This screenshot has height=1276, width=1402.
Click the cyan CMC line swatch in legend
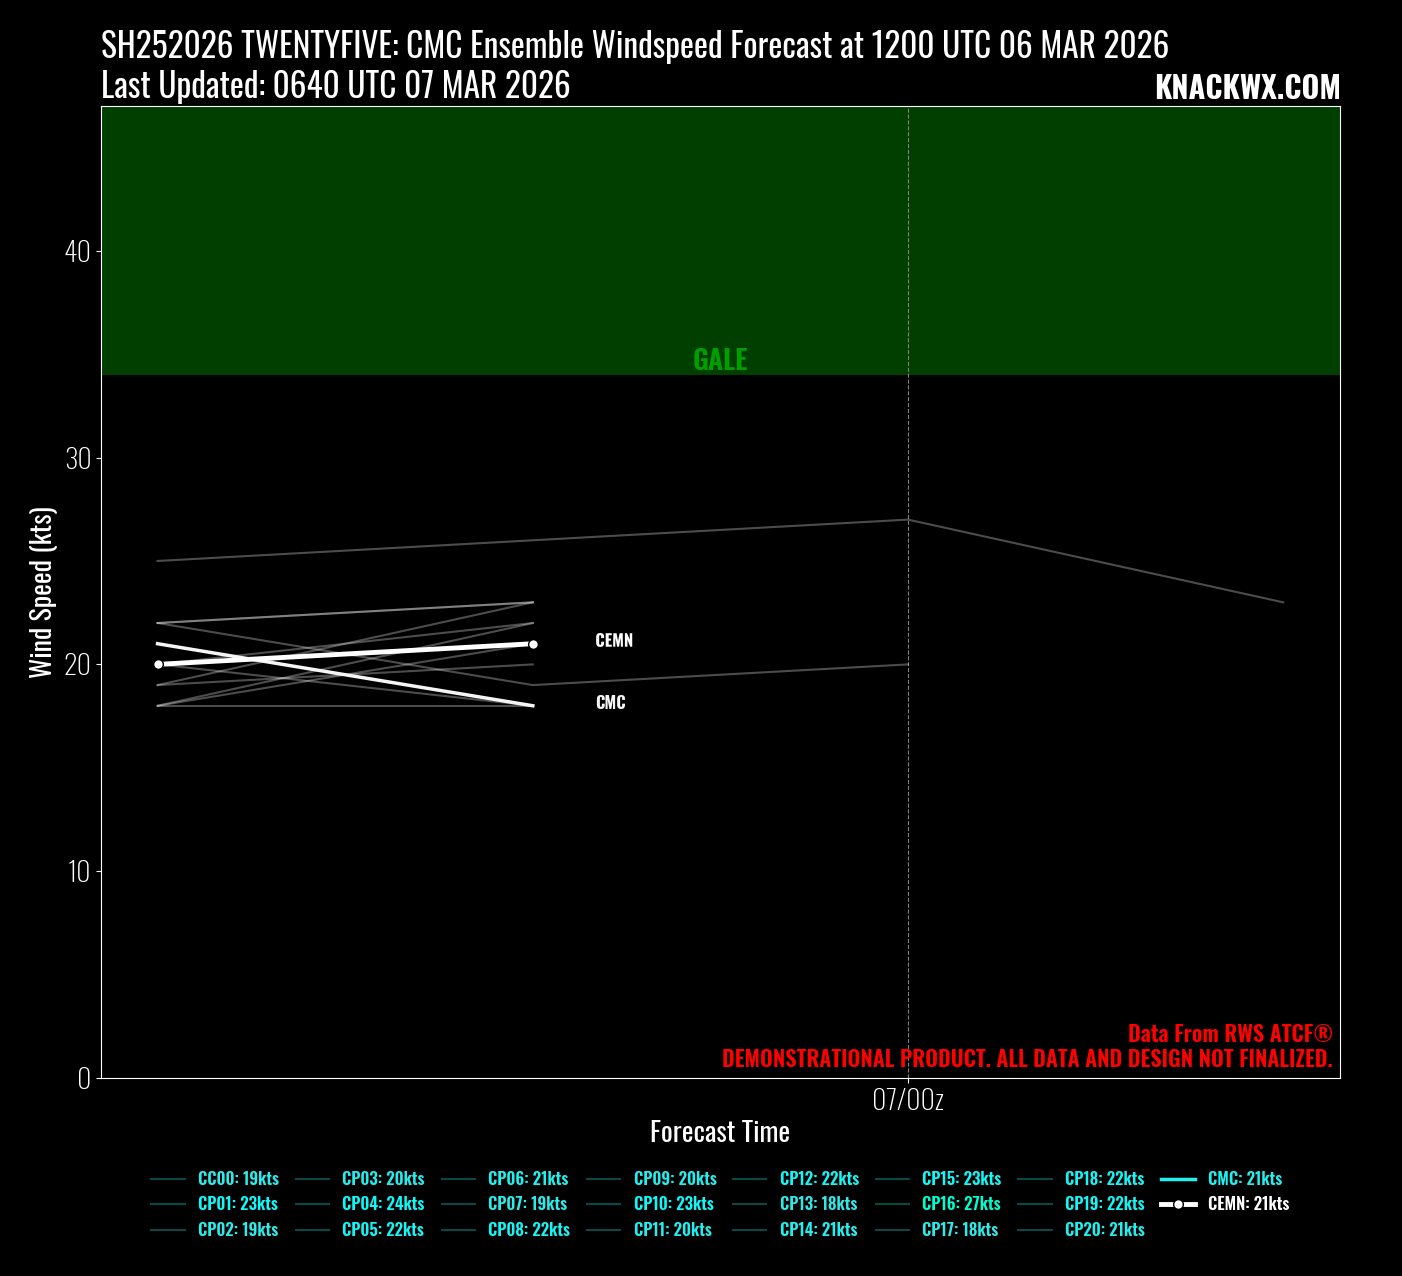[x=1178, y=1179]
